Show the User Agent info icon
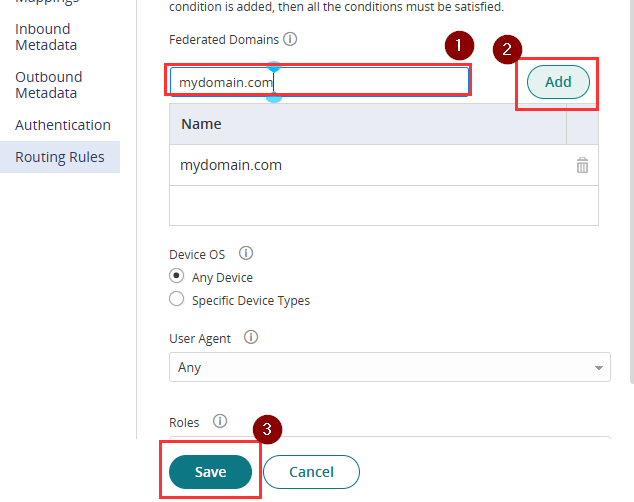634x502 pixels. [251, 337]
